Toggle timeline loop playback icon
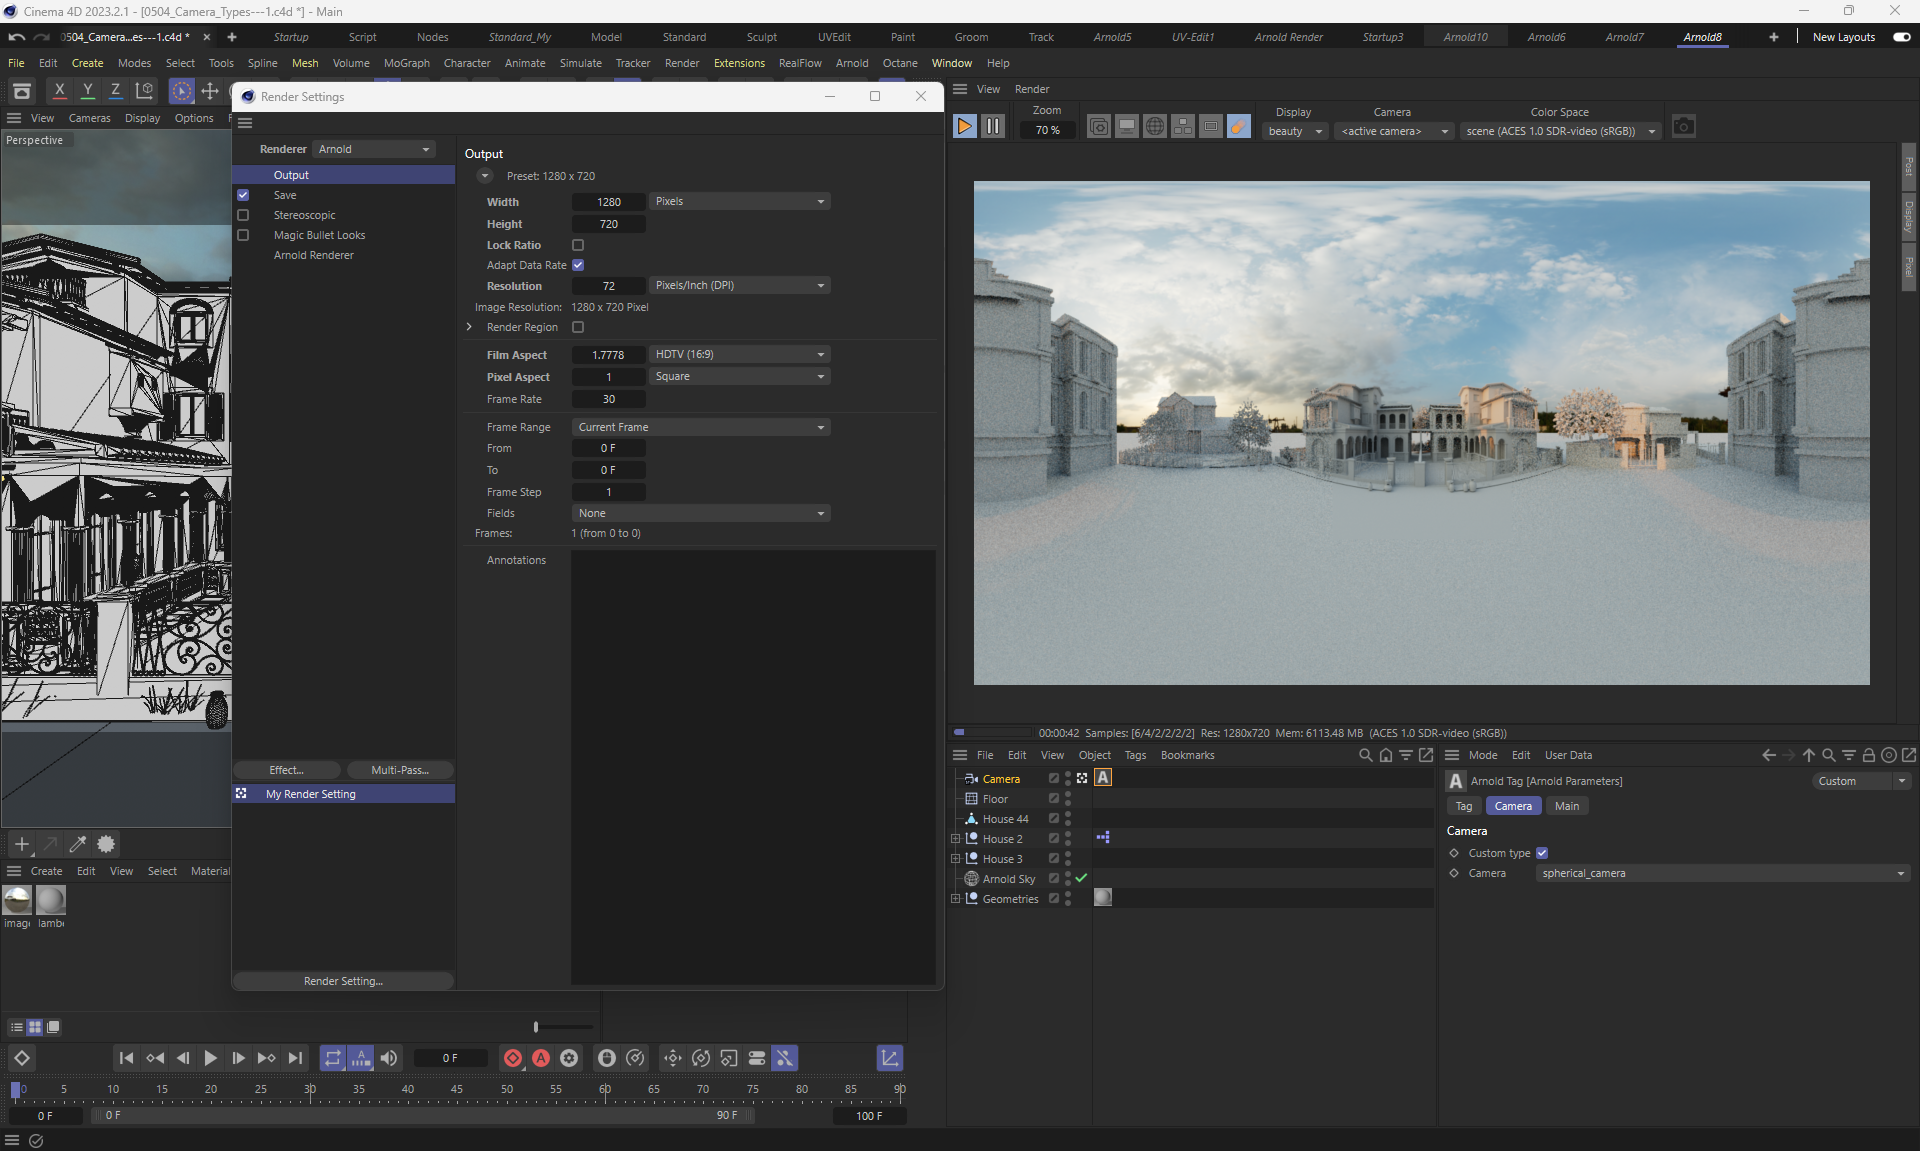The image size is (1920, 1151). [333, 1058]
